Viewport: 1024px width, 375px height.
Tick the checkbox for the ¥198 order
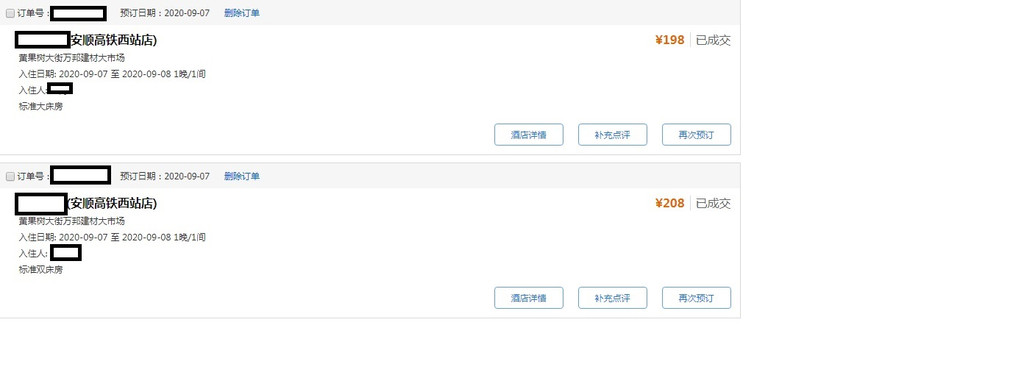tap(10, 13)
